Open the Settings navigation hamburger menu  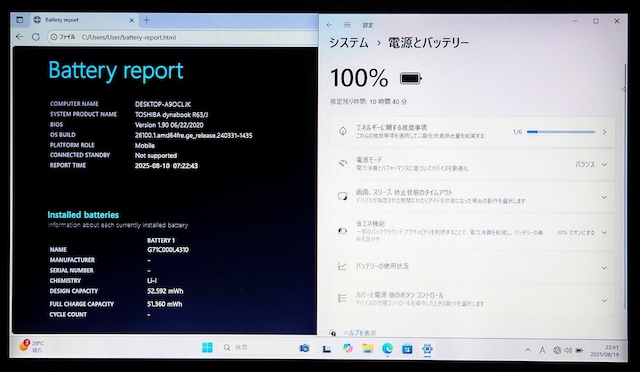point(347,25)
